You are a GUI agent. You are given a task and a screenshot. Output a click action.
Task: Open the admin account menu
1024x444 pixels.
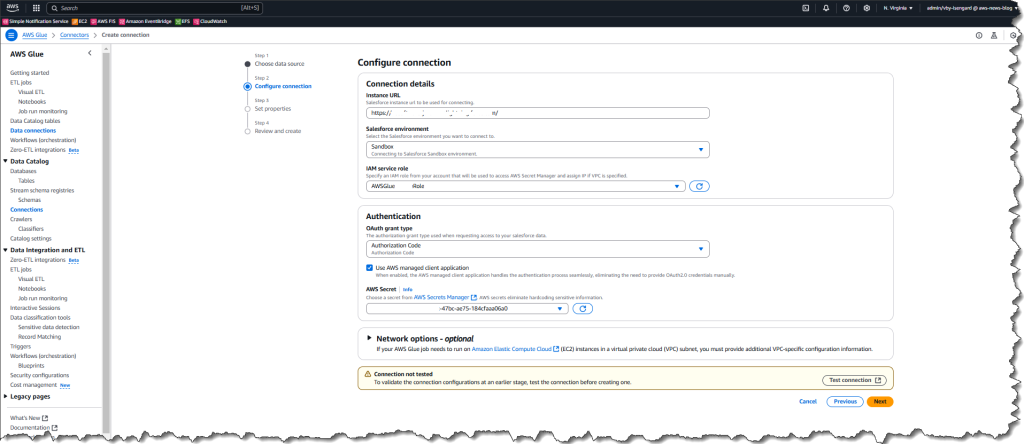pyautogui.click(x=972, y=8)
